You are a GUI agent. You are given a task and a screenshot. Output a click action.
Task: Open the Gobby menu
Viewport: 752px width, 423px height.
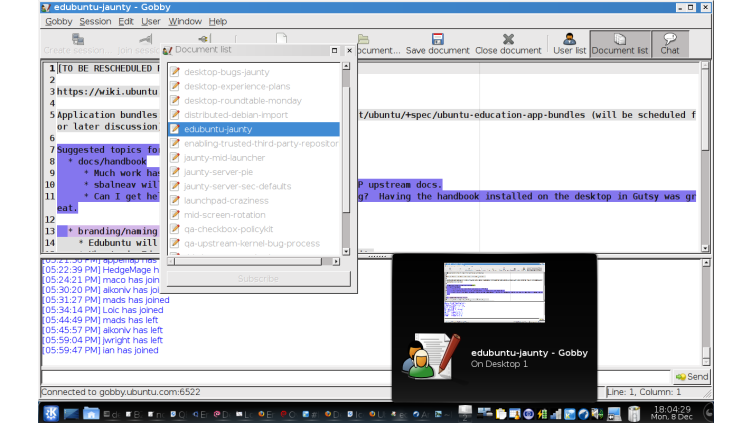click(59, 22)
